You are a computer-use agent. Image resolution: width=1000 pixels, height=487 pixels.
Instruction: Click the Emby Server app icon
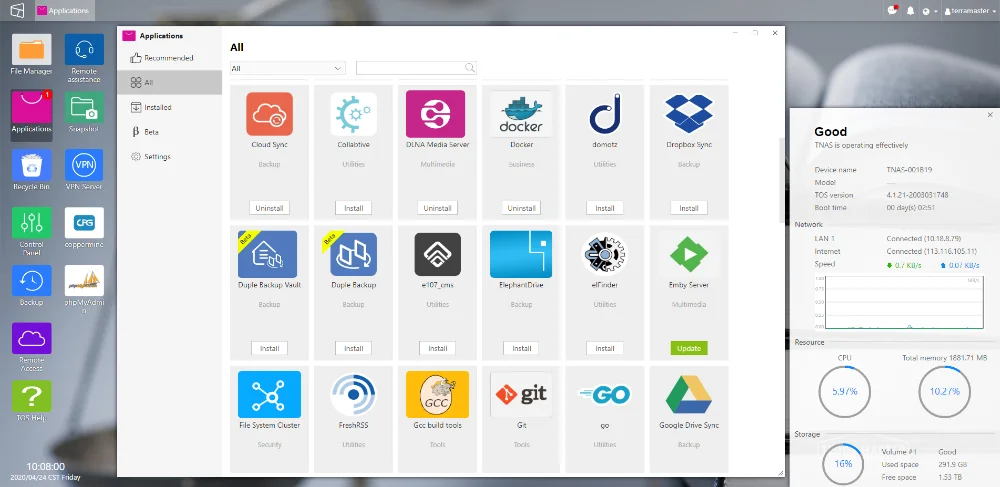(x=689, y=254)
